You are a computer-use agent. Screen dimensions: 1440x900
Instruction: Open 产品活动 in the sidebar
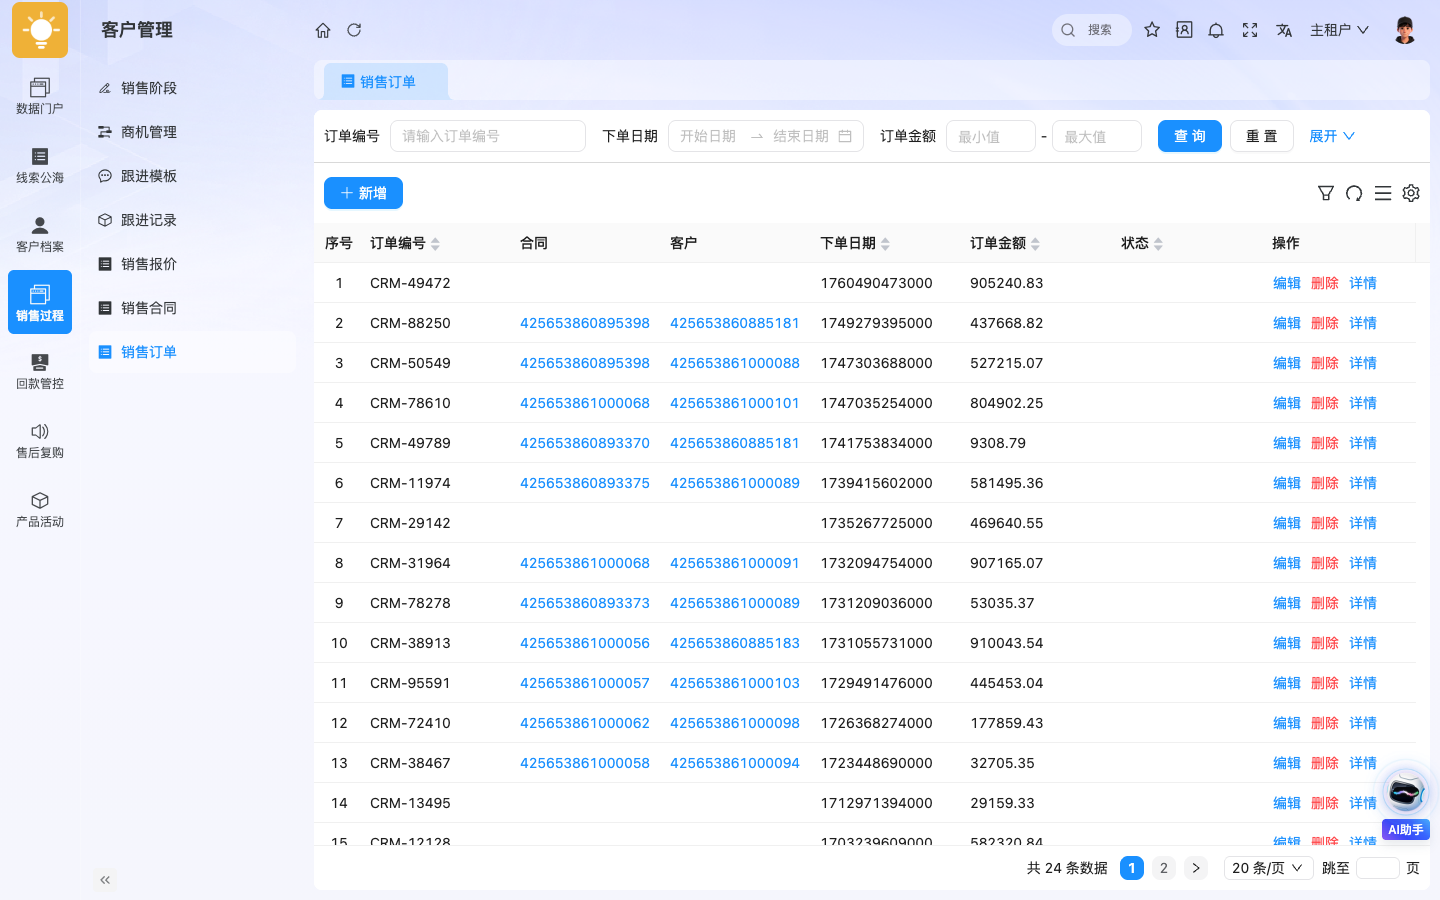tap(40, 509)
